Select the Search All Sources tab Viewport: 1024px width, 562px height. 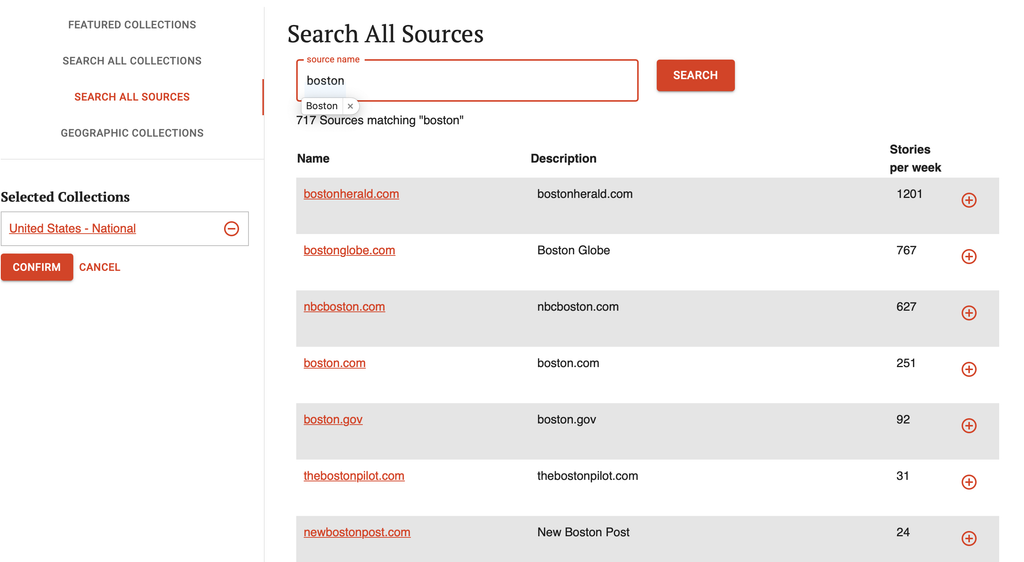pos(132,97)
